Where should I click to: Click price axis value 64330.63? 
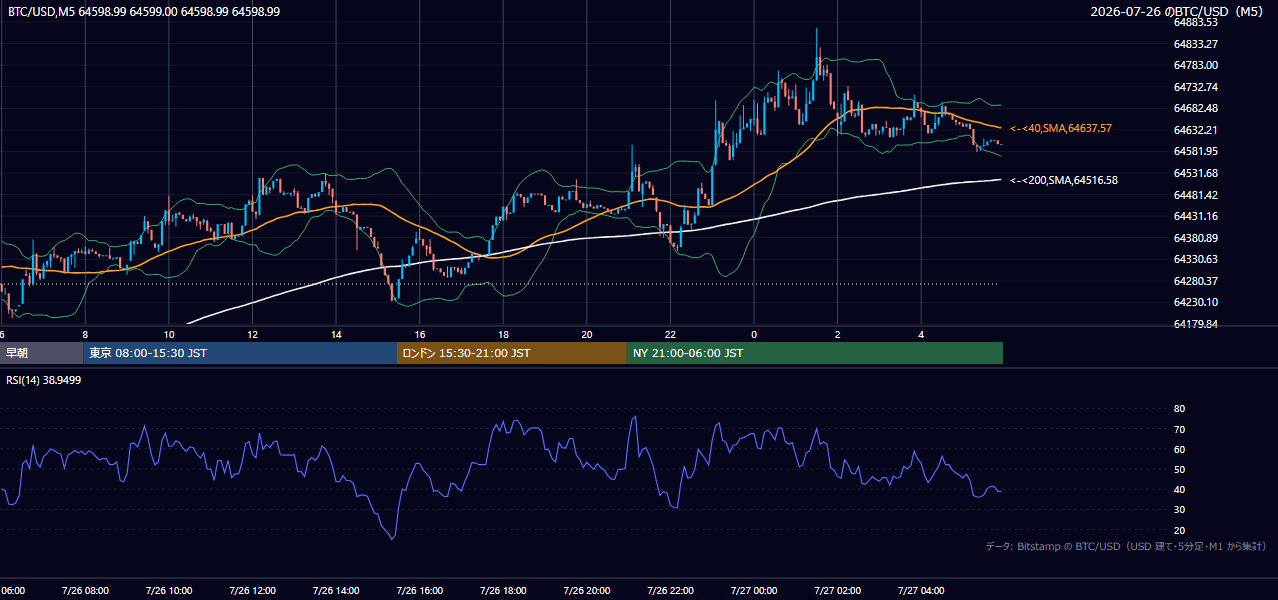[1195, 259]
